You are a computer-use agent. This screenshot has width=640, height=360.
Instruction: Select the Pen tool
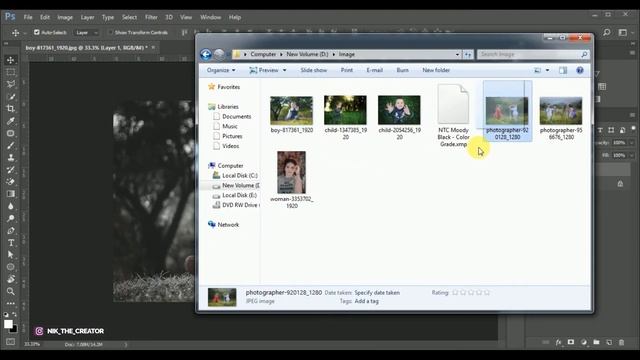coord(11,231)
